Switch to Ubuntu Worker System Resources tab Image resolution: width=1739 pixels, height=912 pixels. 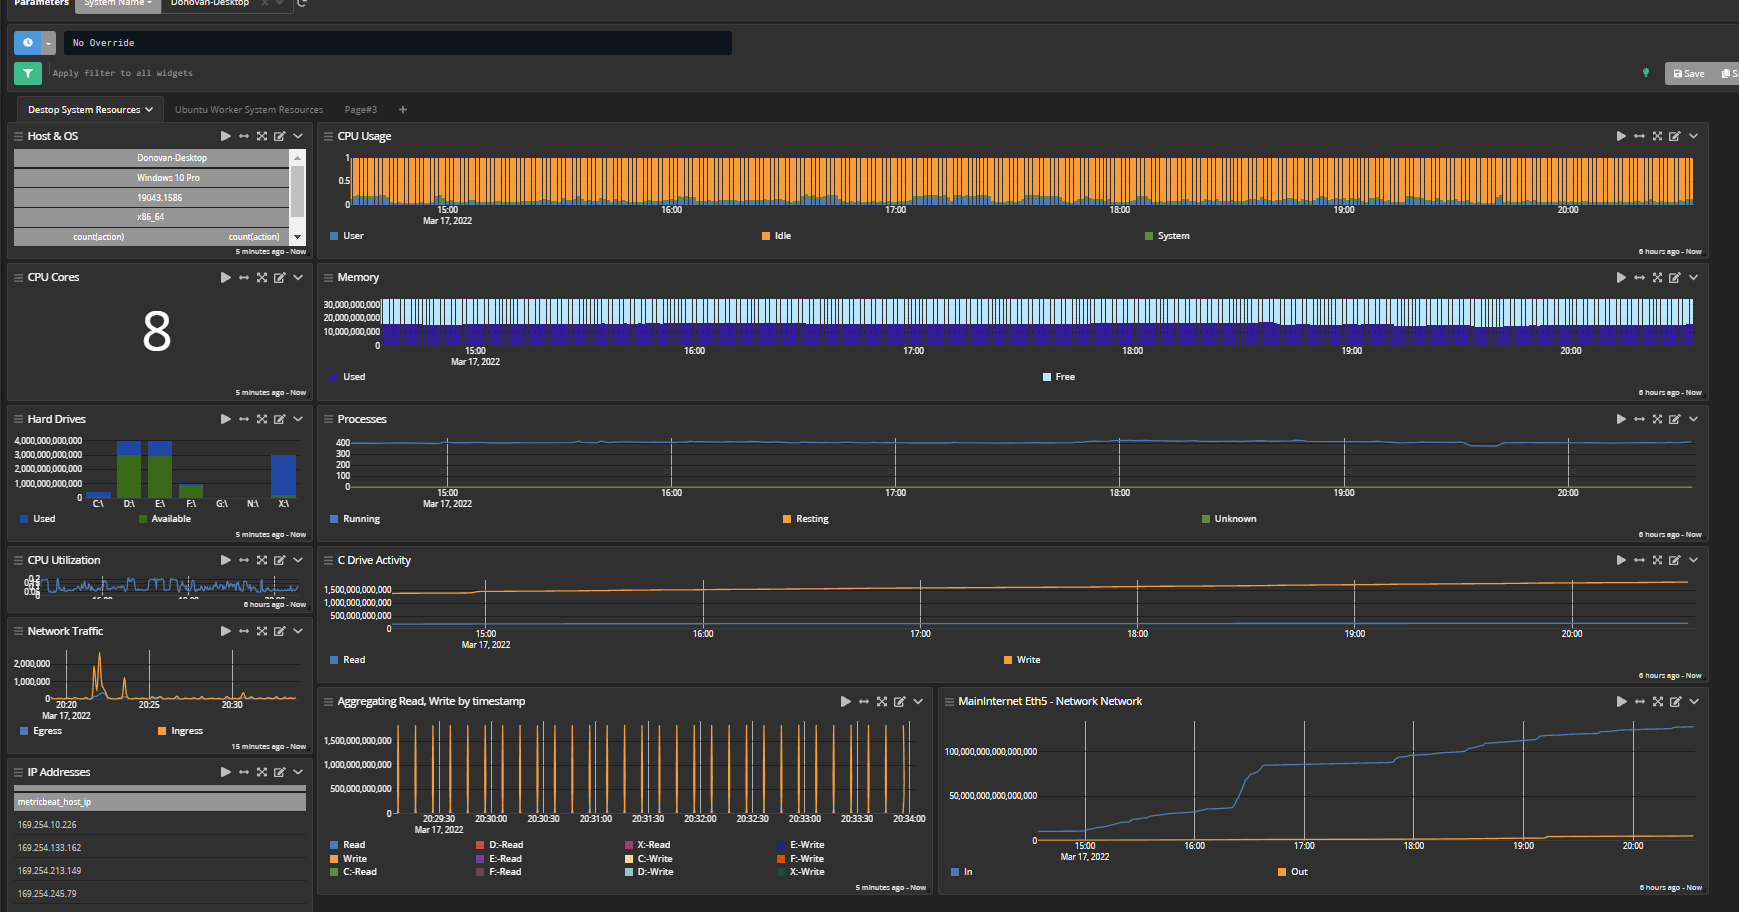[x=249, y=110]
